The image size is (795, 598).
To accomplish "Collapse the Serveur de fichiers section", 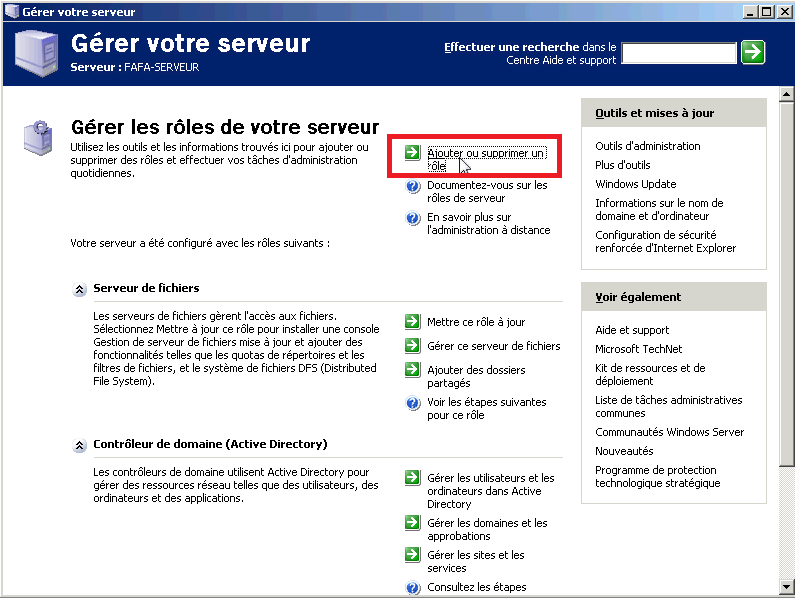I will pos(80,290).
